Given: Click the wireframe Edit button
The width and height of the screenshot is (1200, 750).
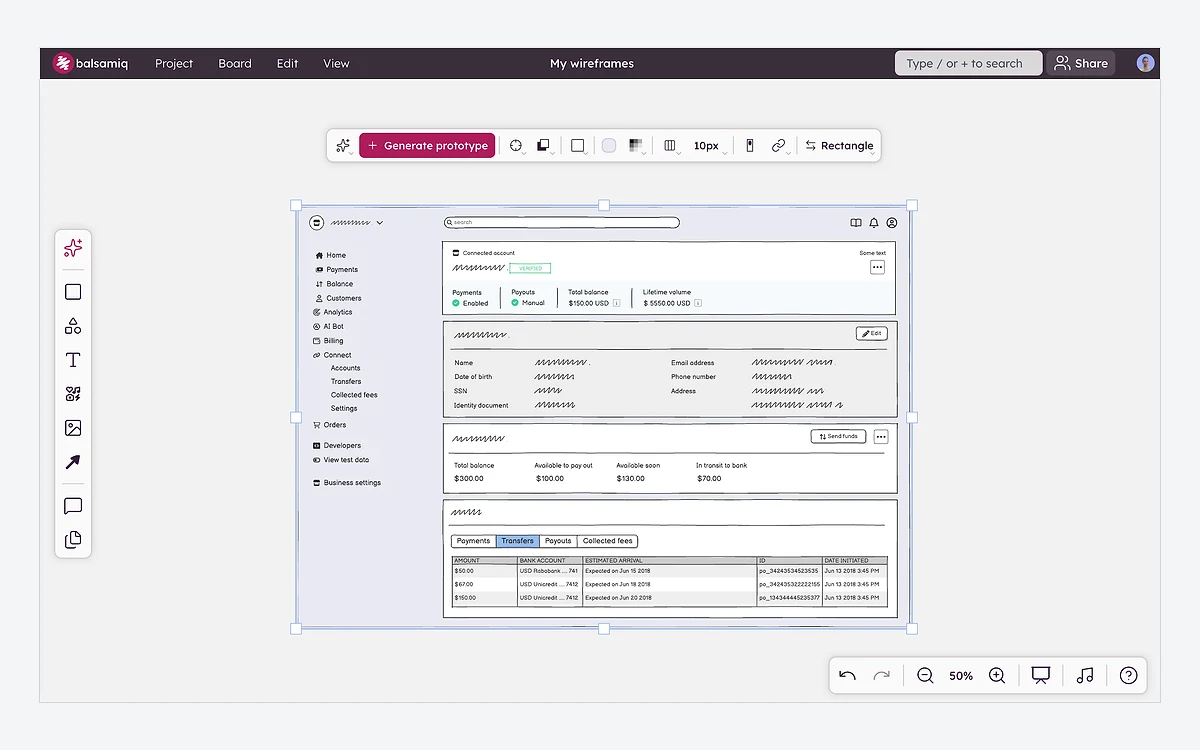Looking at the screenshot, I should 872,333.
